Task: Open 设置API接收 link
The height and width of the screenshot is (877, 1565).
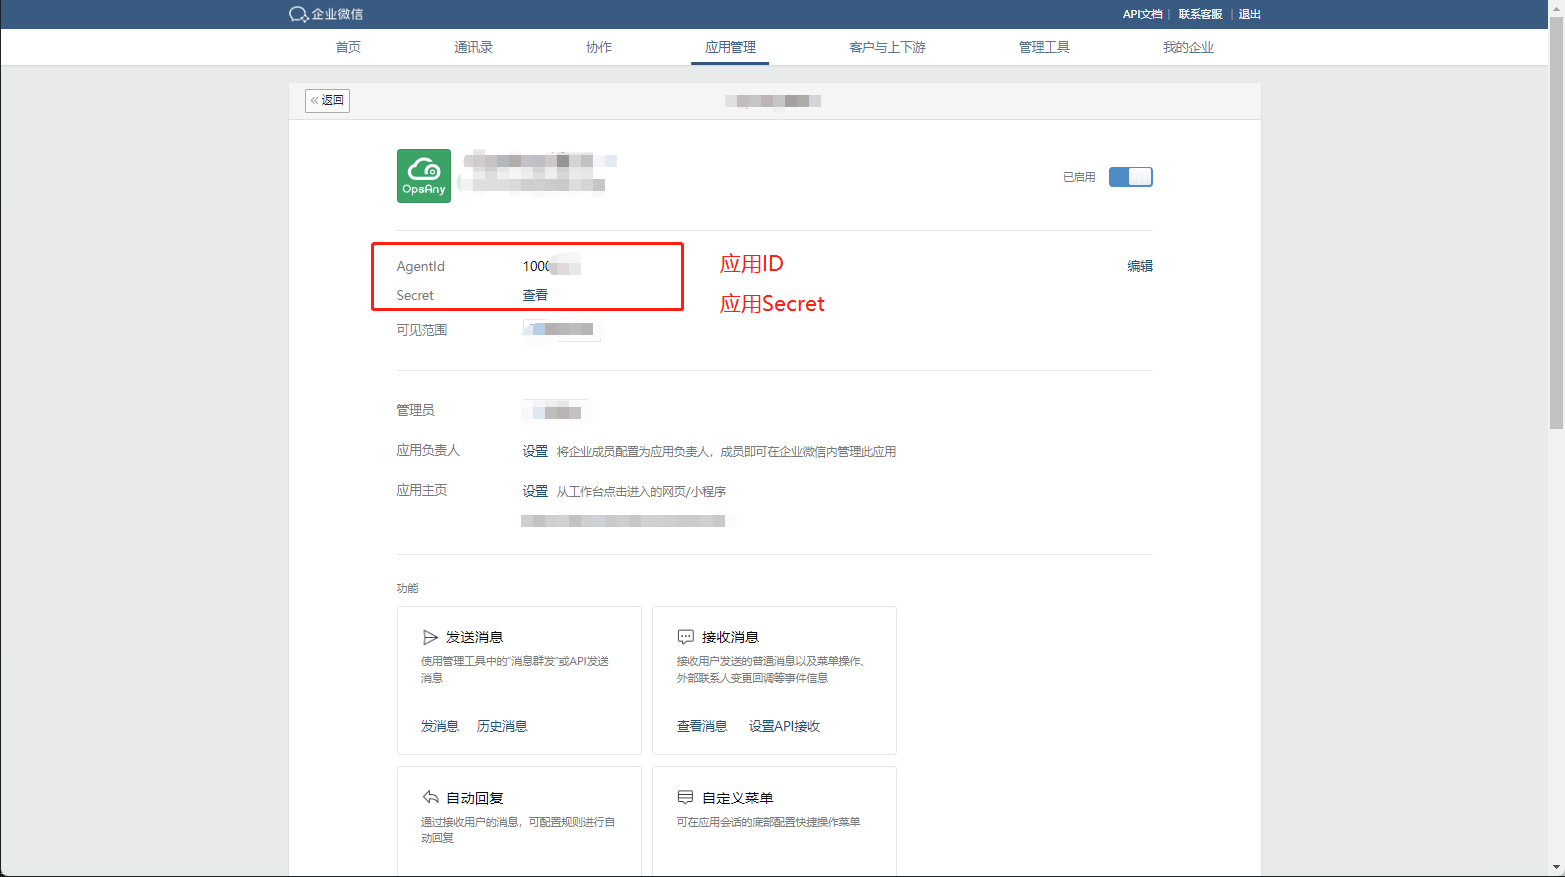Action: [x=784, y=726]
